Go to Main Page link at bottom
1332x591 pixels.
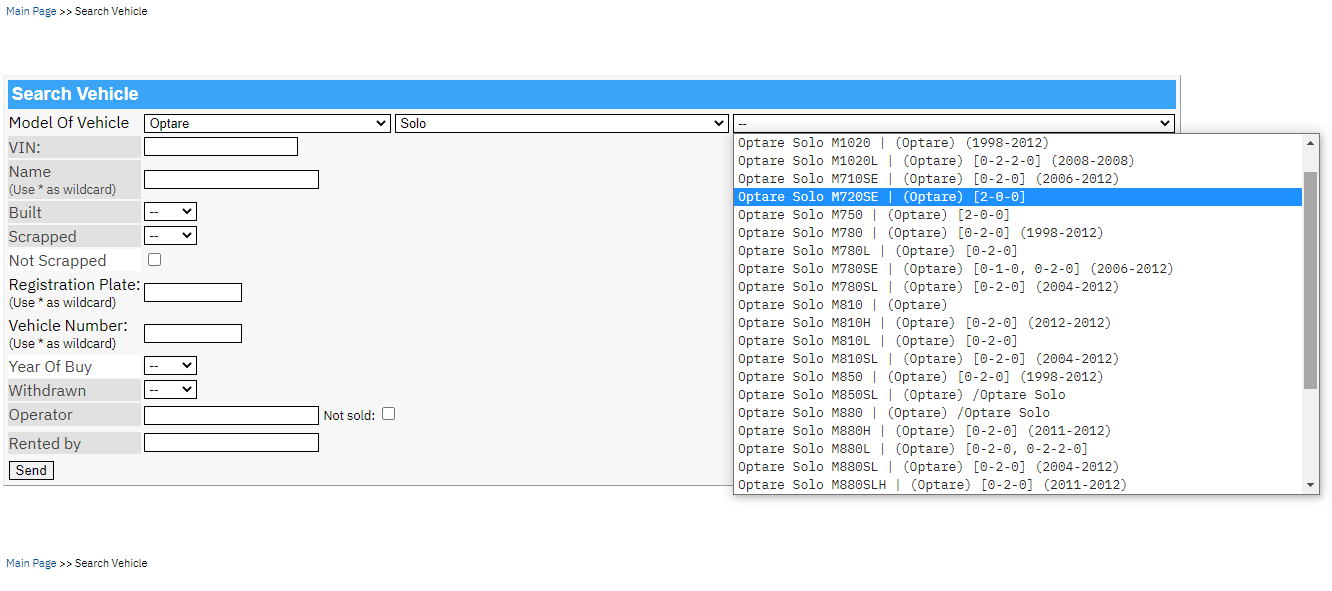[31, 563]
